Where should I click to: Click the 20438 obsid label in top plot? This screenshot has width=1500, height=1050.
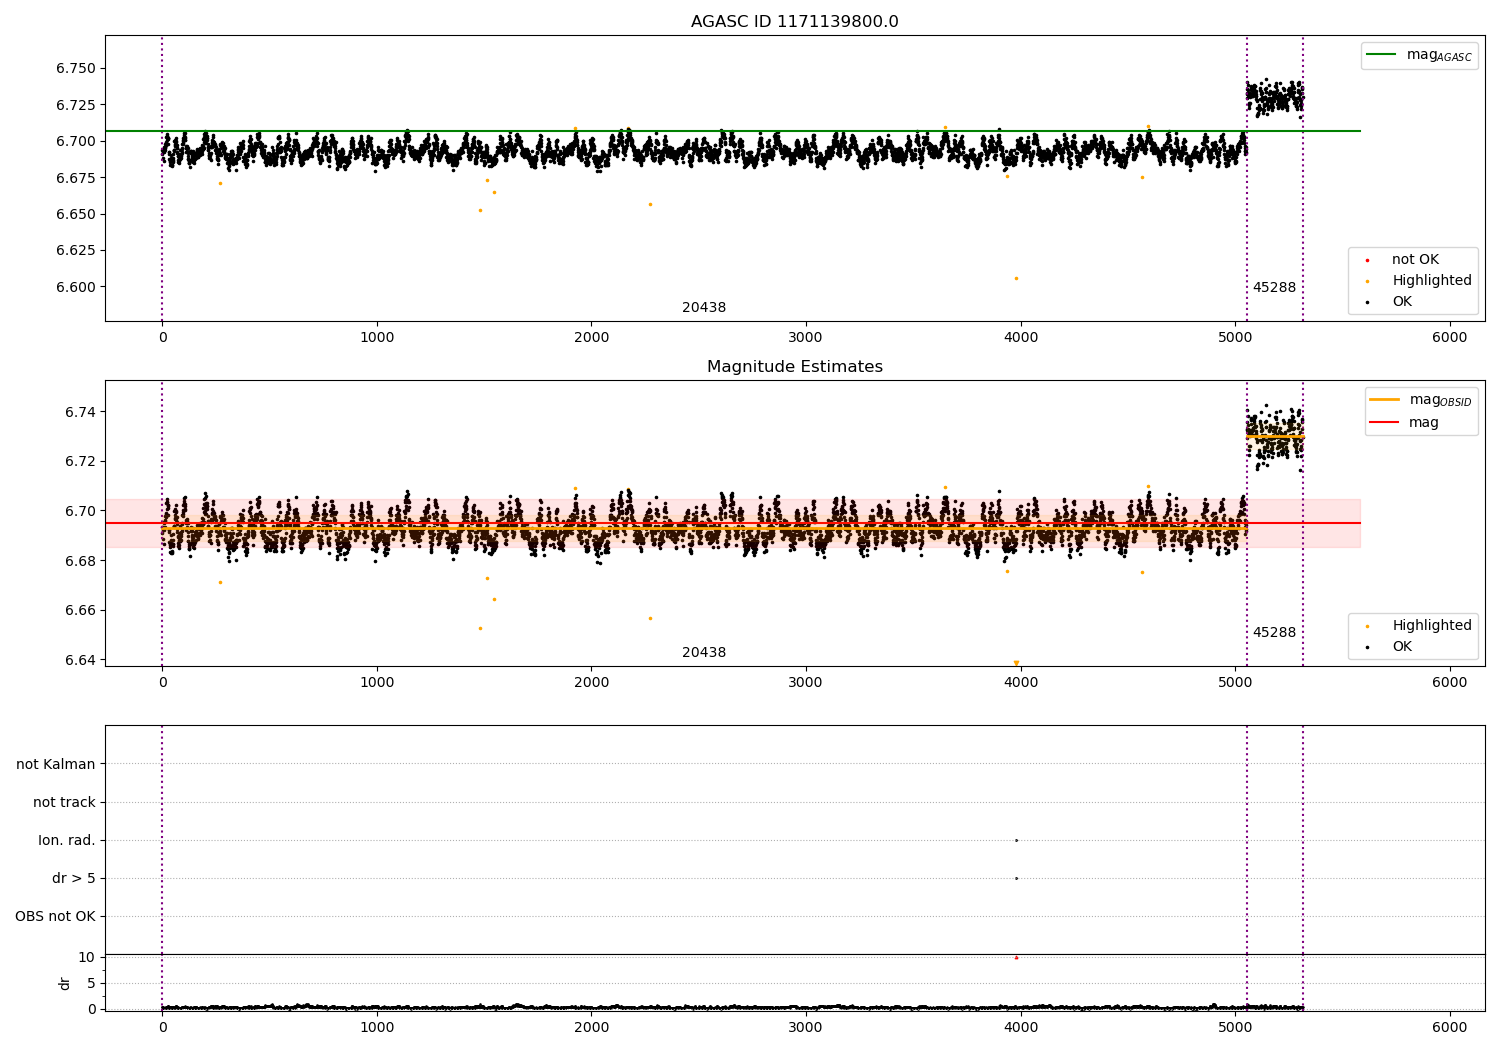coord(704,308)
